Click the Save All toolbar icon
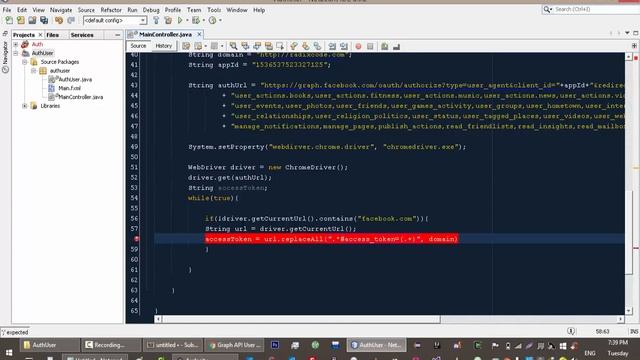 point(44,20)
